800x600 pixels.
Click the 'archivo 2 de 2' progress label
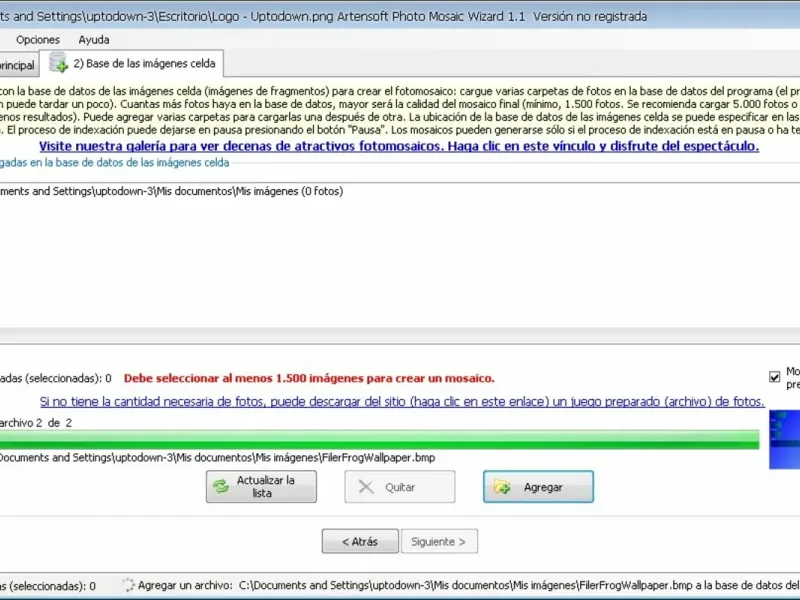click(36, 423)
